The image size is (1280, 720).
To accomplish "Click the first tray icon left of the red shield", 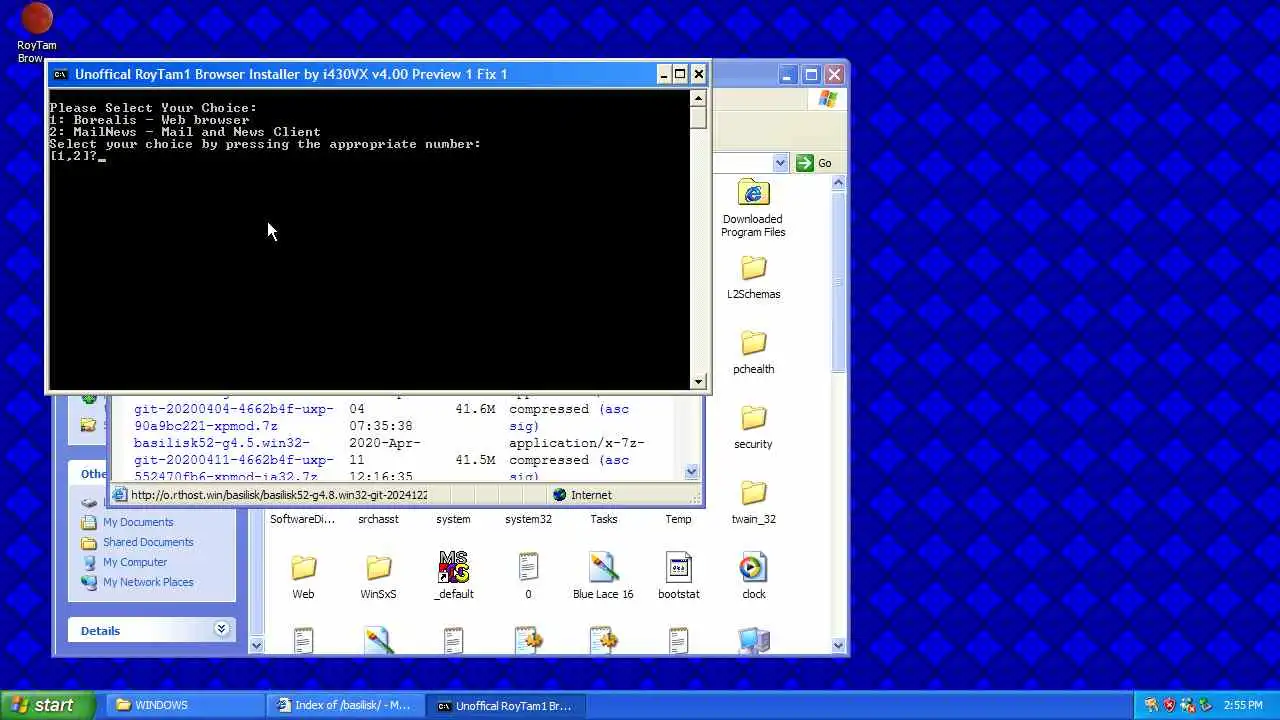I will 1151,705.
